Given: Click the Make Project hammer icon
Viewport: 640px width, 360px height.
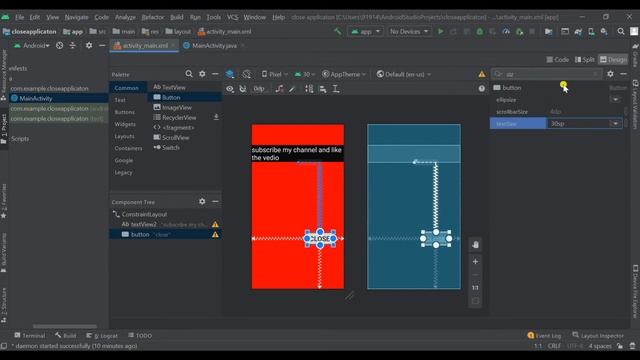Looking at the screenshot, I should pyautogui.click(x=338, y=31).
